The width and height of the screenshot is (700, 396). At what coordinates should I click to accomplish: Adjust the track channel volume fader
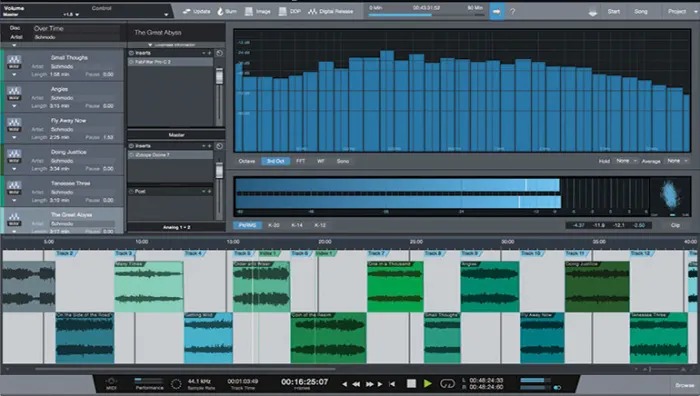coord(219,76)
